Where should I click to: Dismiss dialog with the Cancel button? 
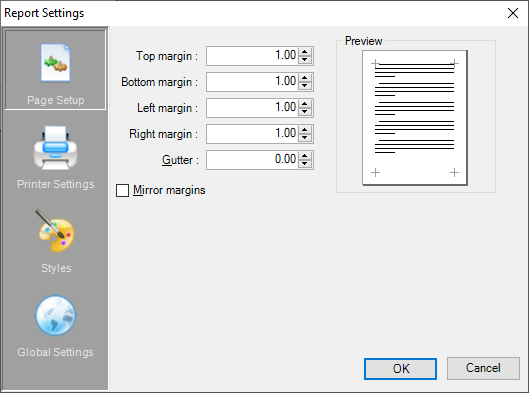[483, 368]
